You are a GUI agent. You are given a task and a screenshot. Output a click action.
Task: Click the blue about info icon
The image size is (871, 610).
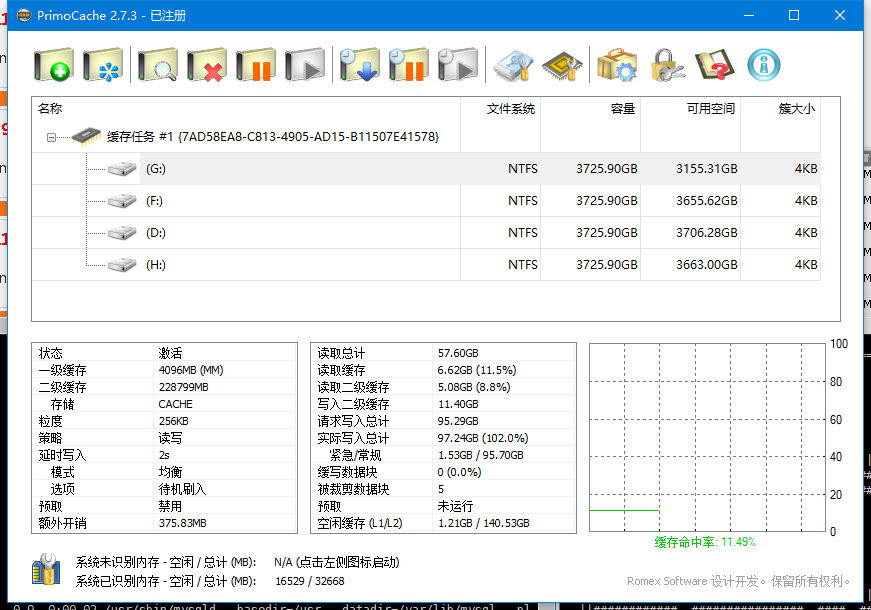tap(764, 66)
